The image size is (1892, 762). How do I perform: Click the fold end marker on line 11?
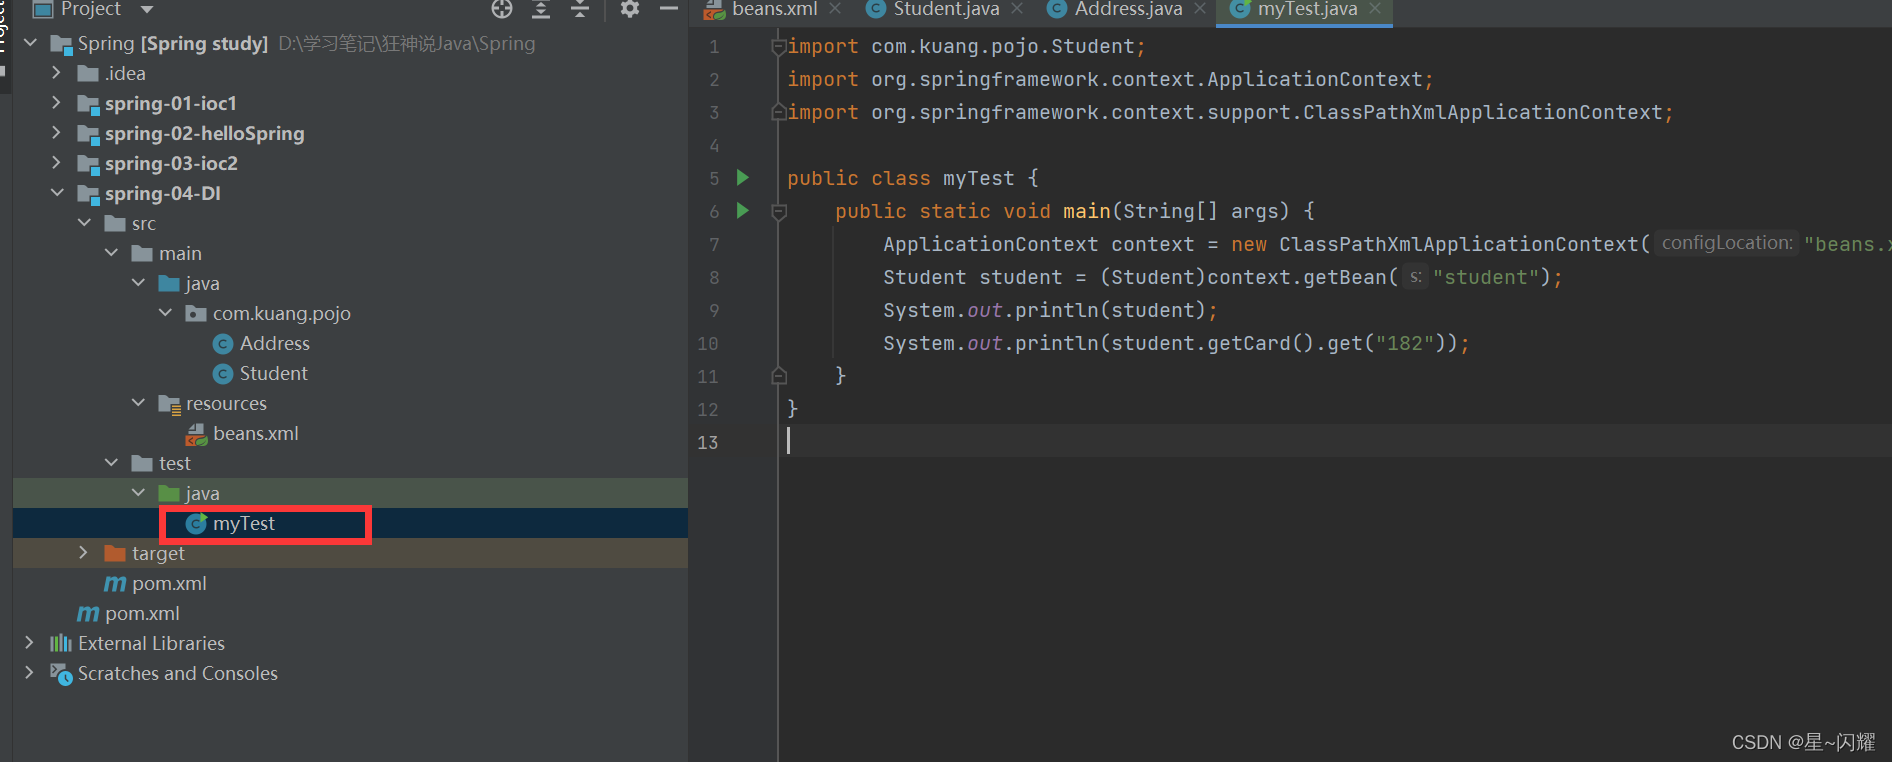click(x=779, y=376)
